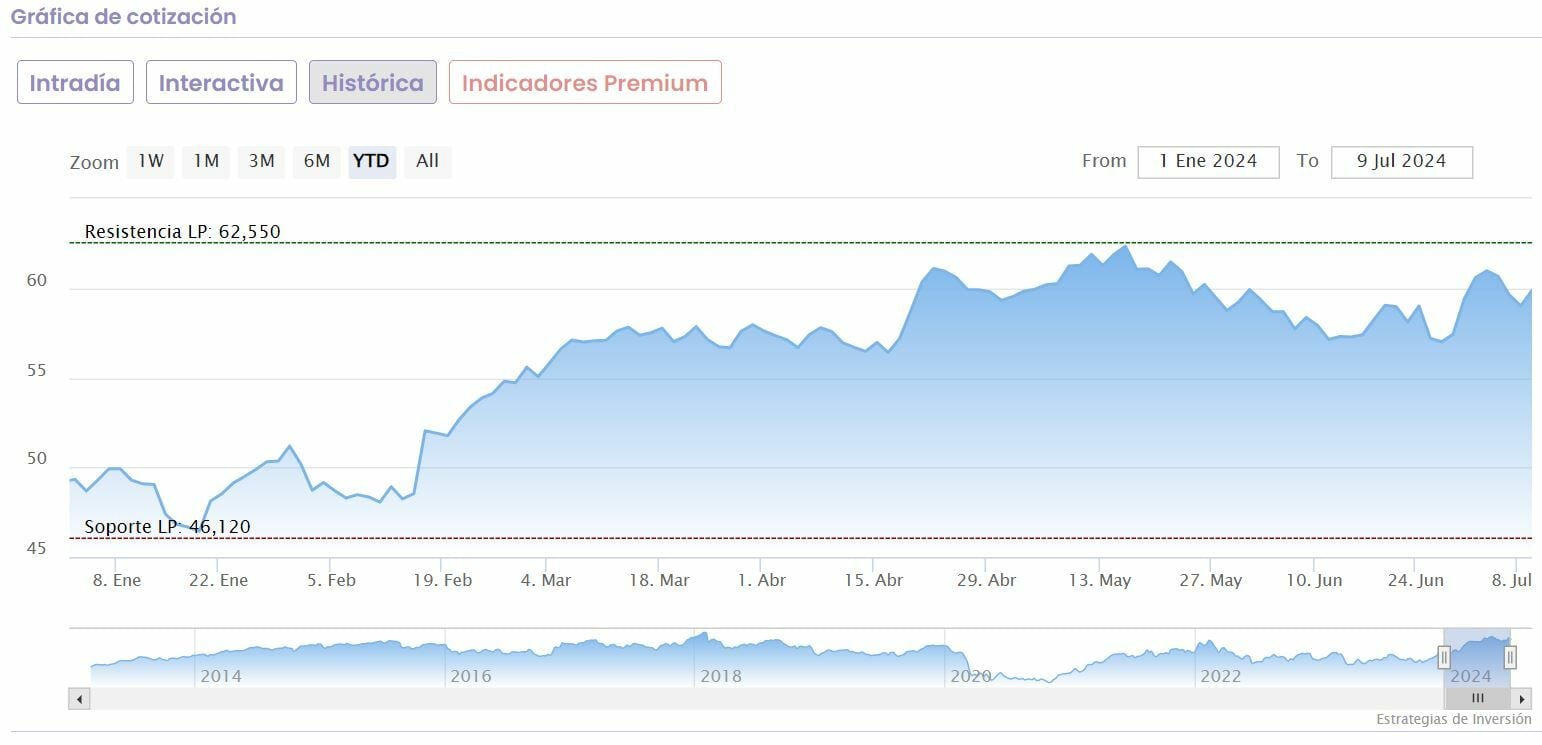Activate the YTD zoom button
Image resolution: width=1542 pixels, height=745 pixels.
tap(372, 161)
